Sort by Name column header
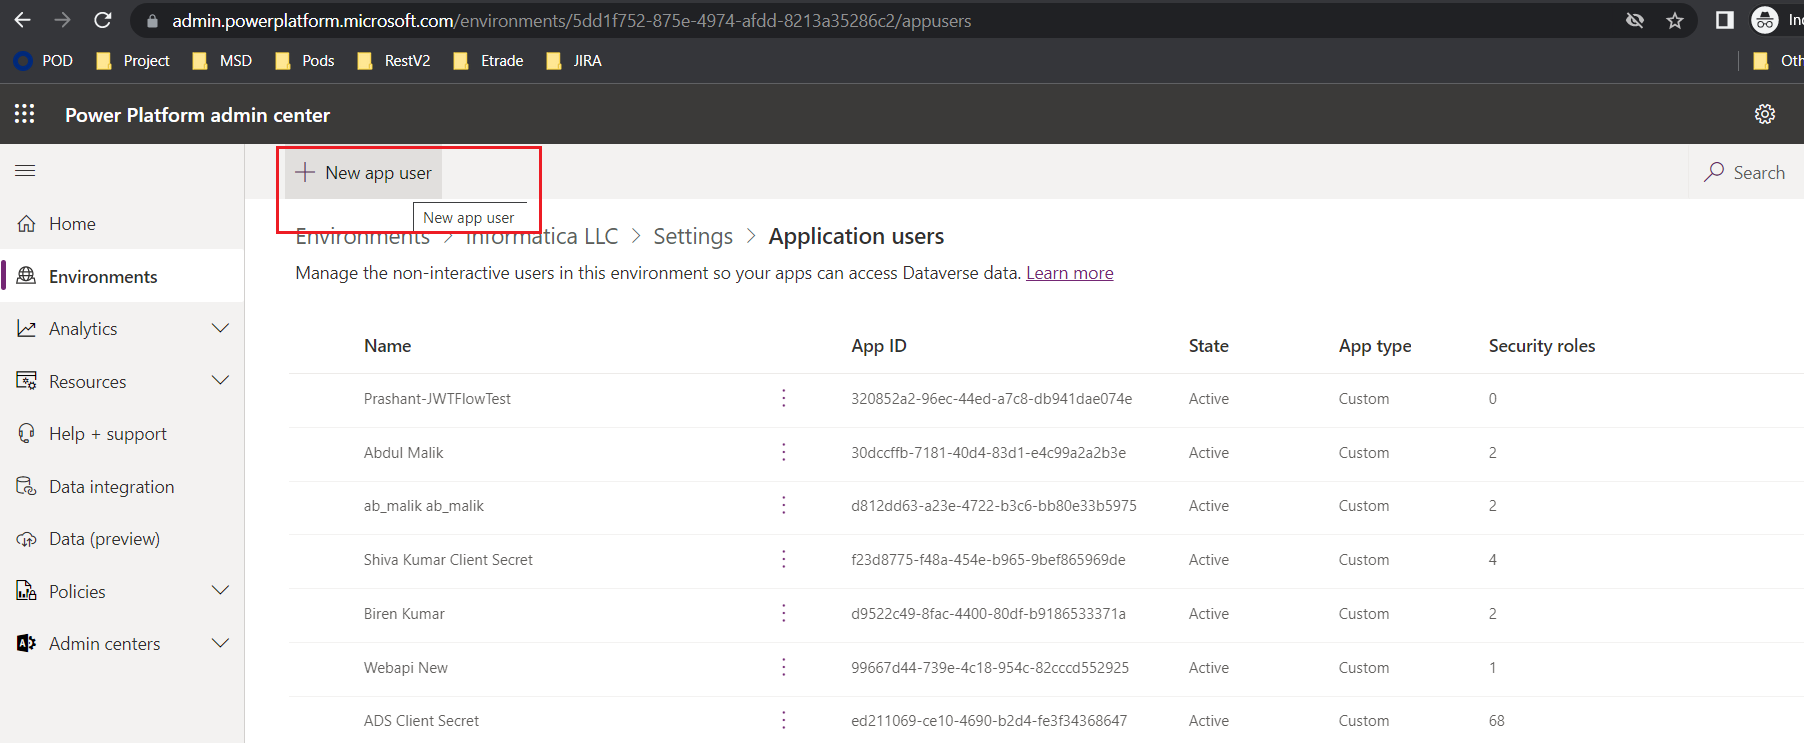The image size is (1804, 743). [x=388, y=346]
